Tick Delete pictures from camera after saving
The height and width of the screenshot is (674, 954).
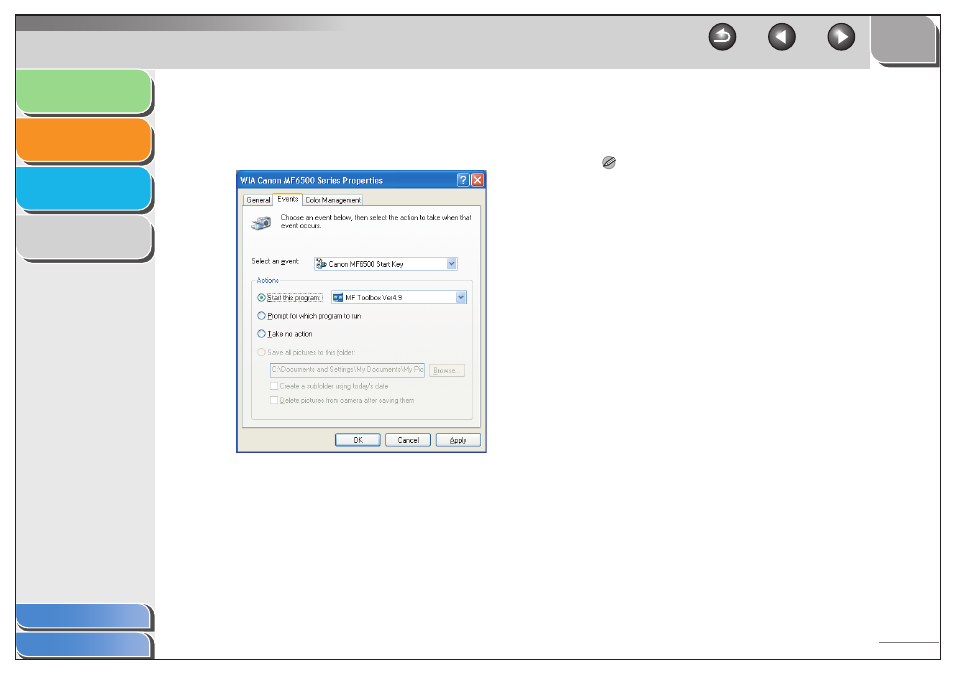[274, 400]
